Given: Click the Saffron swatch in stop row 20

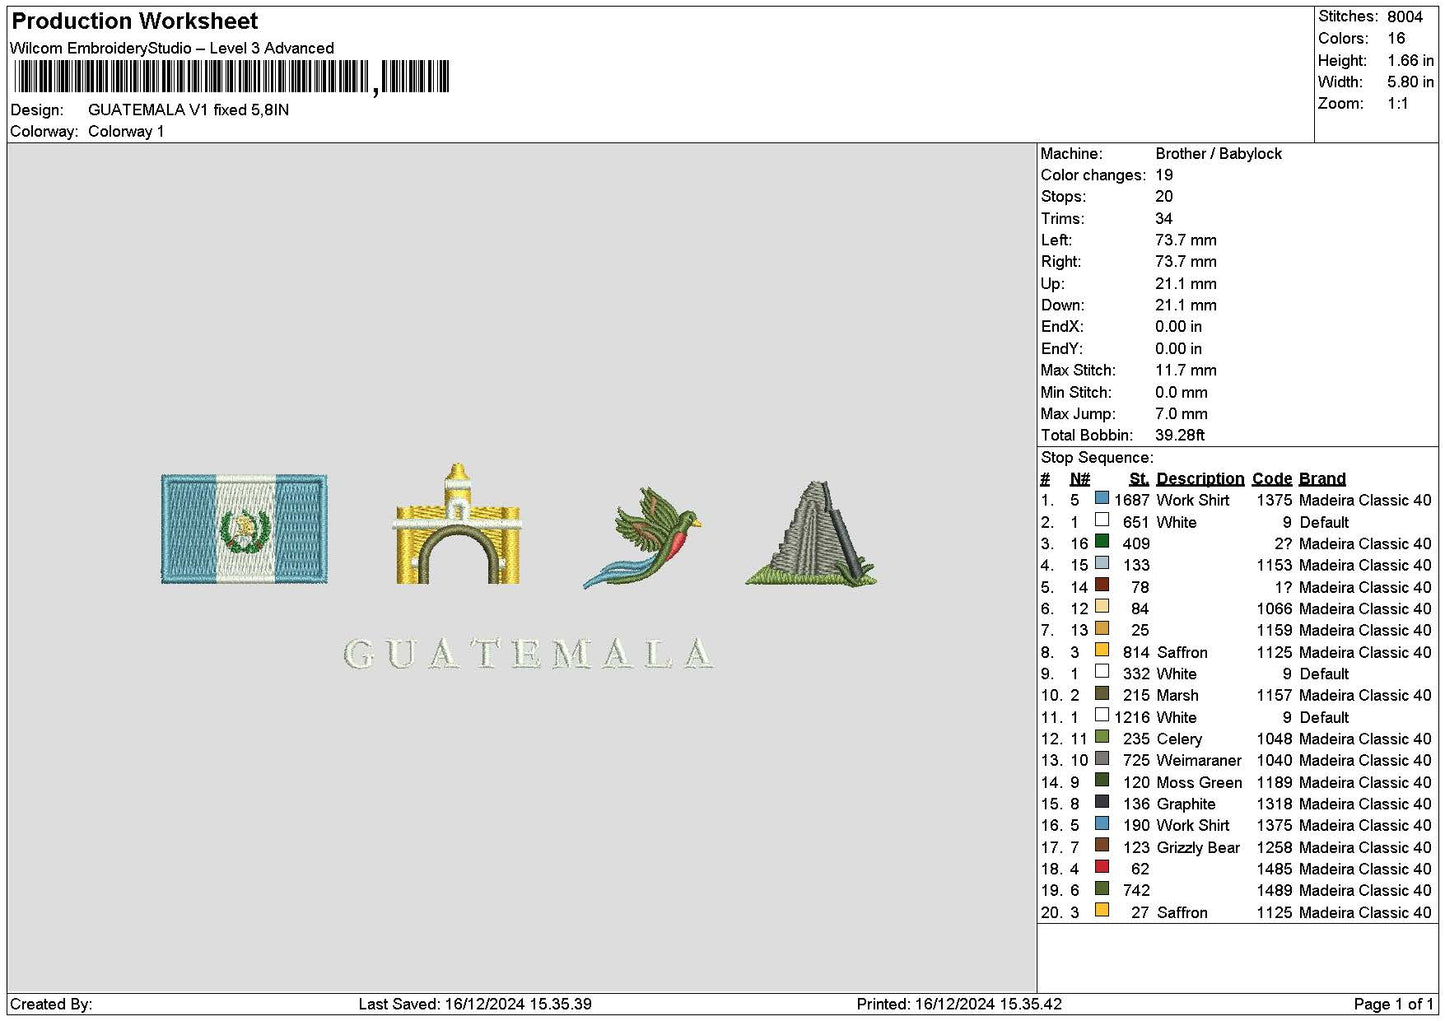Looking at the screenshot, I should tap(1101, 910).
